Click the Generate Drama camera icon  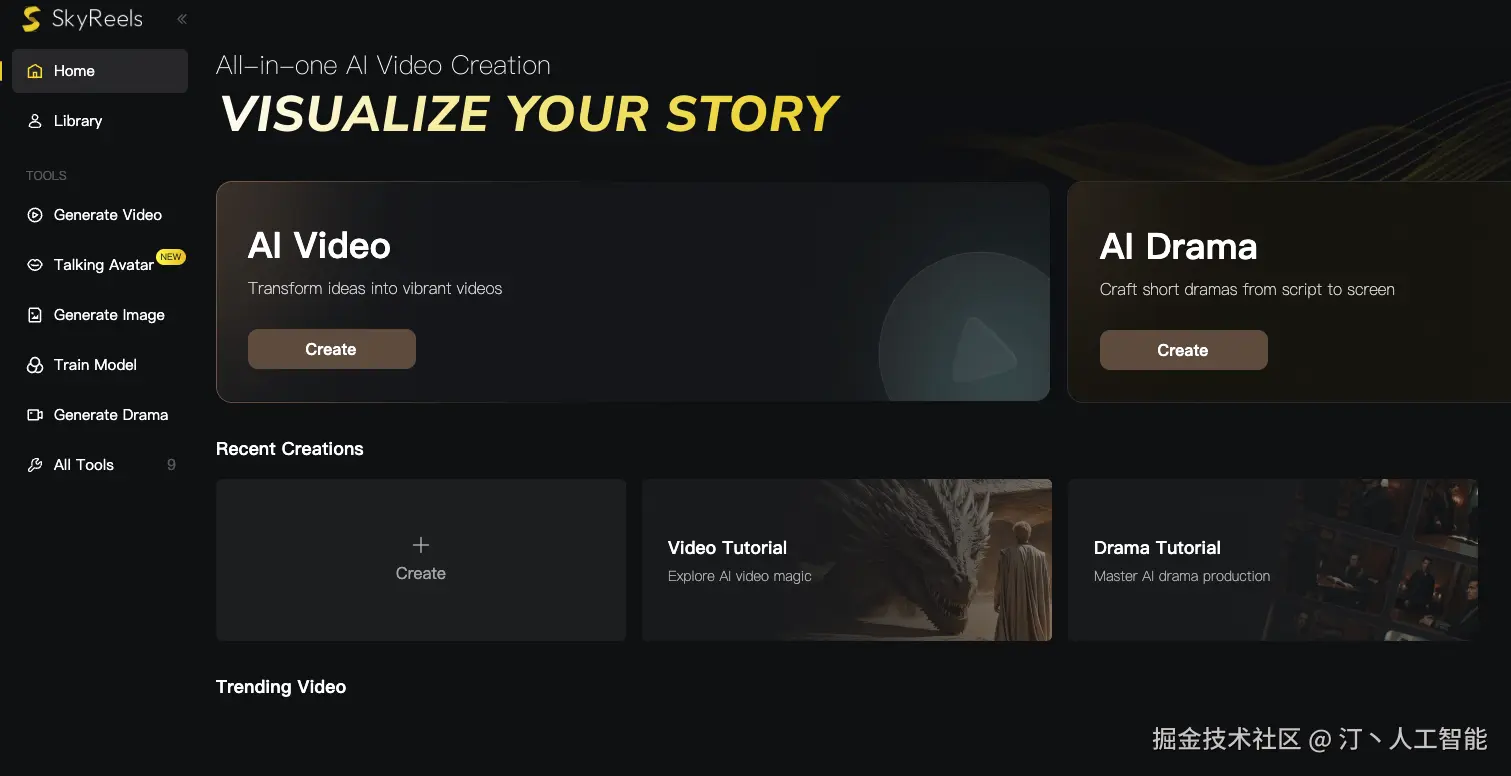[35, 415]
